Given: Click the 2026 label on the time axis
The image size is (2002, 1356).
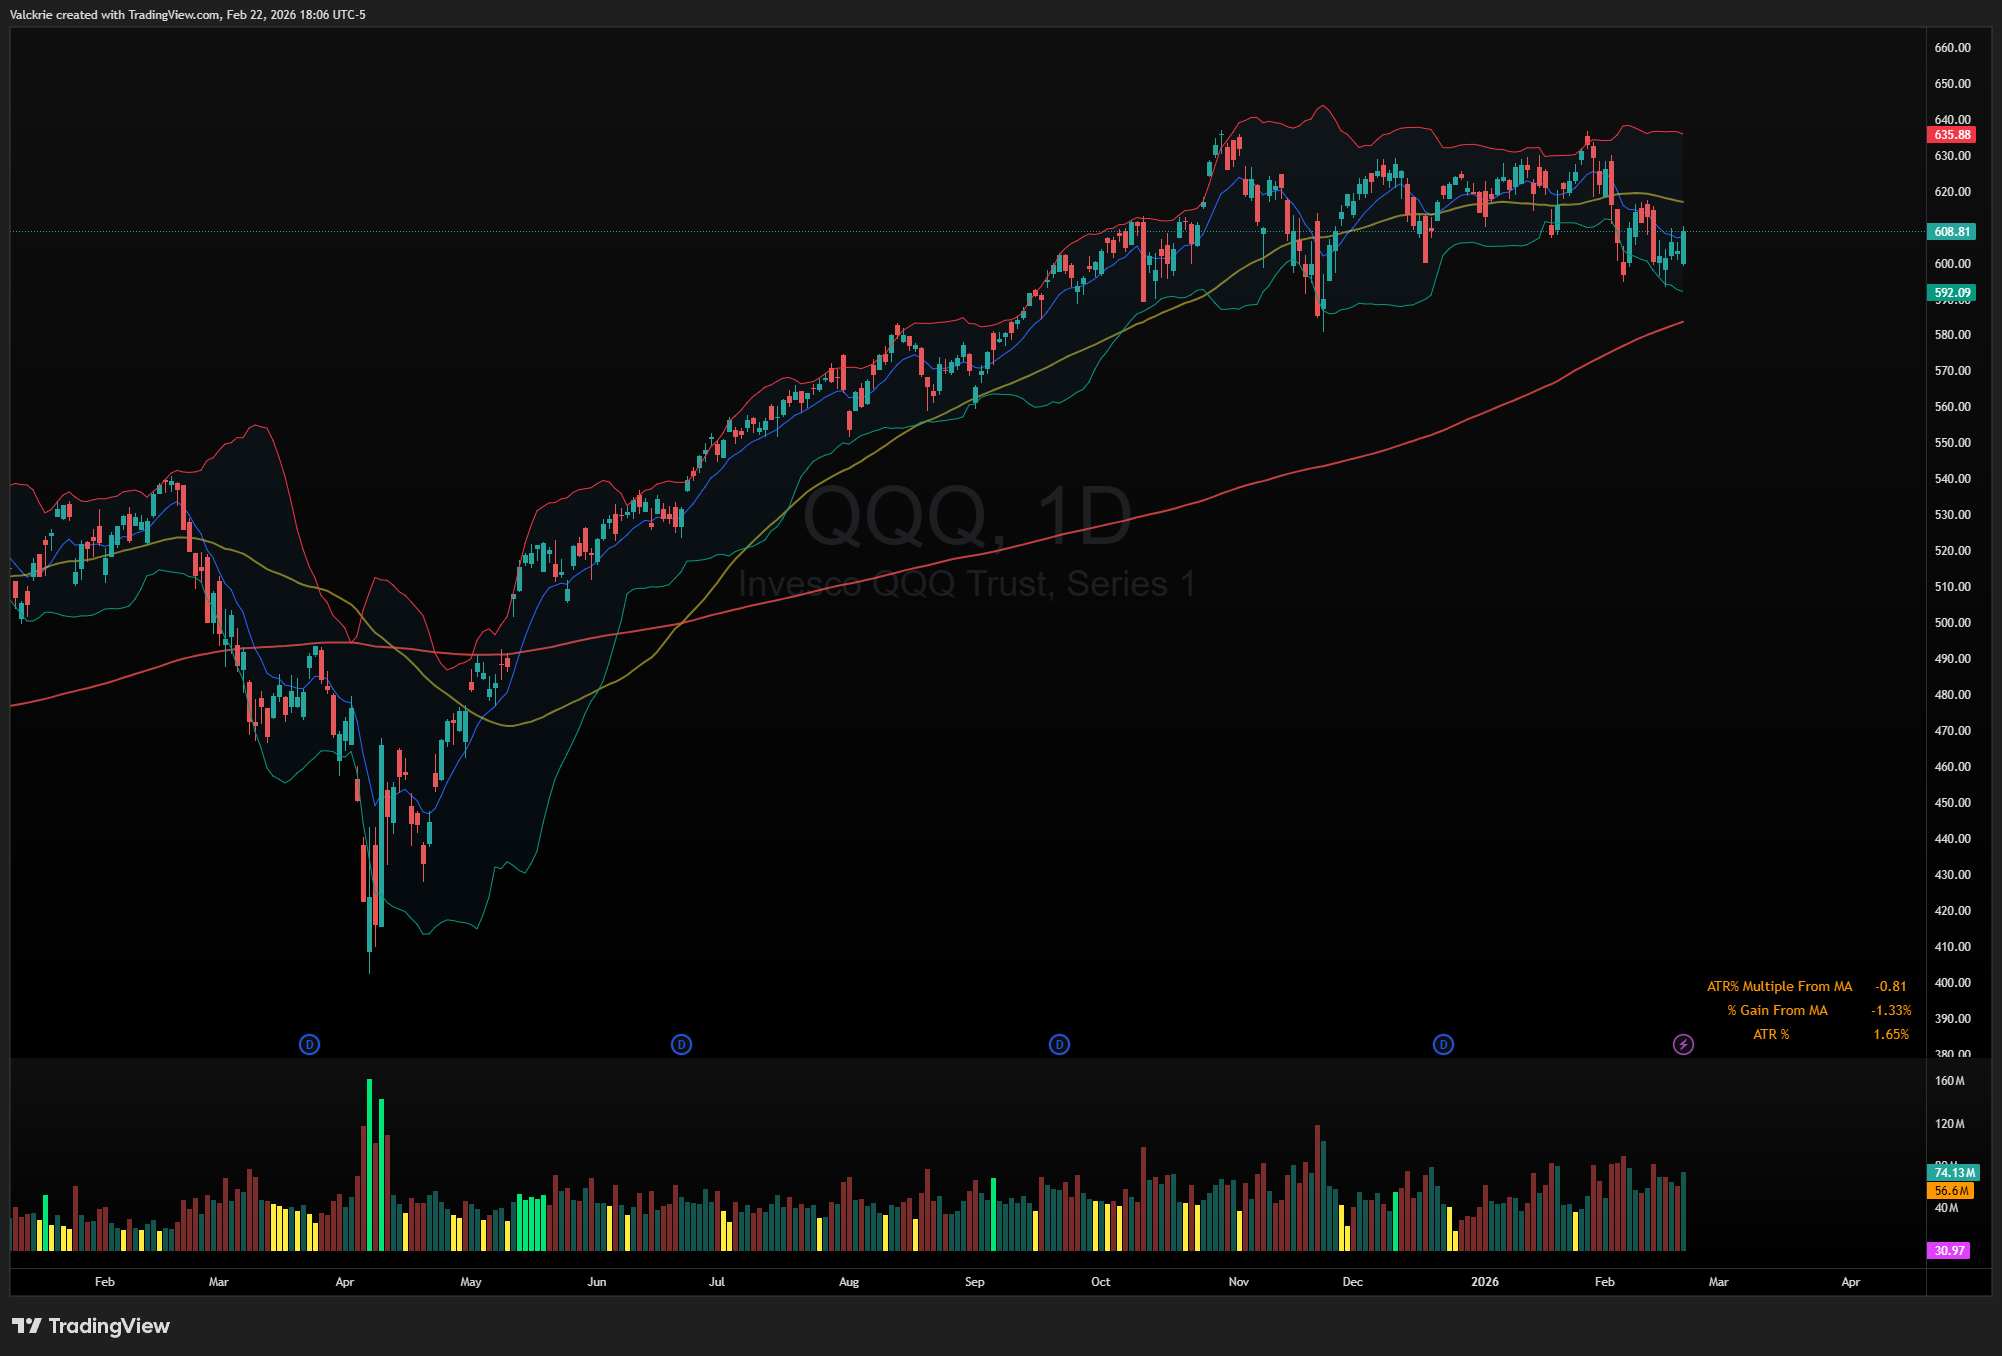Looking at the screenshot, I should click(1484, 1281).
